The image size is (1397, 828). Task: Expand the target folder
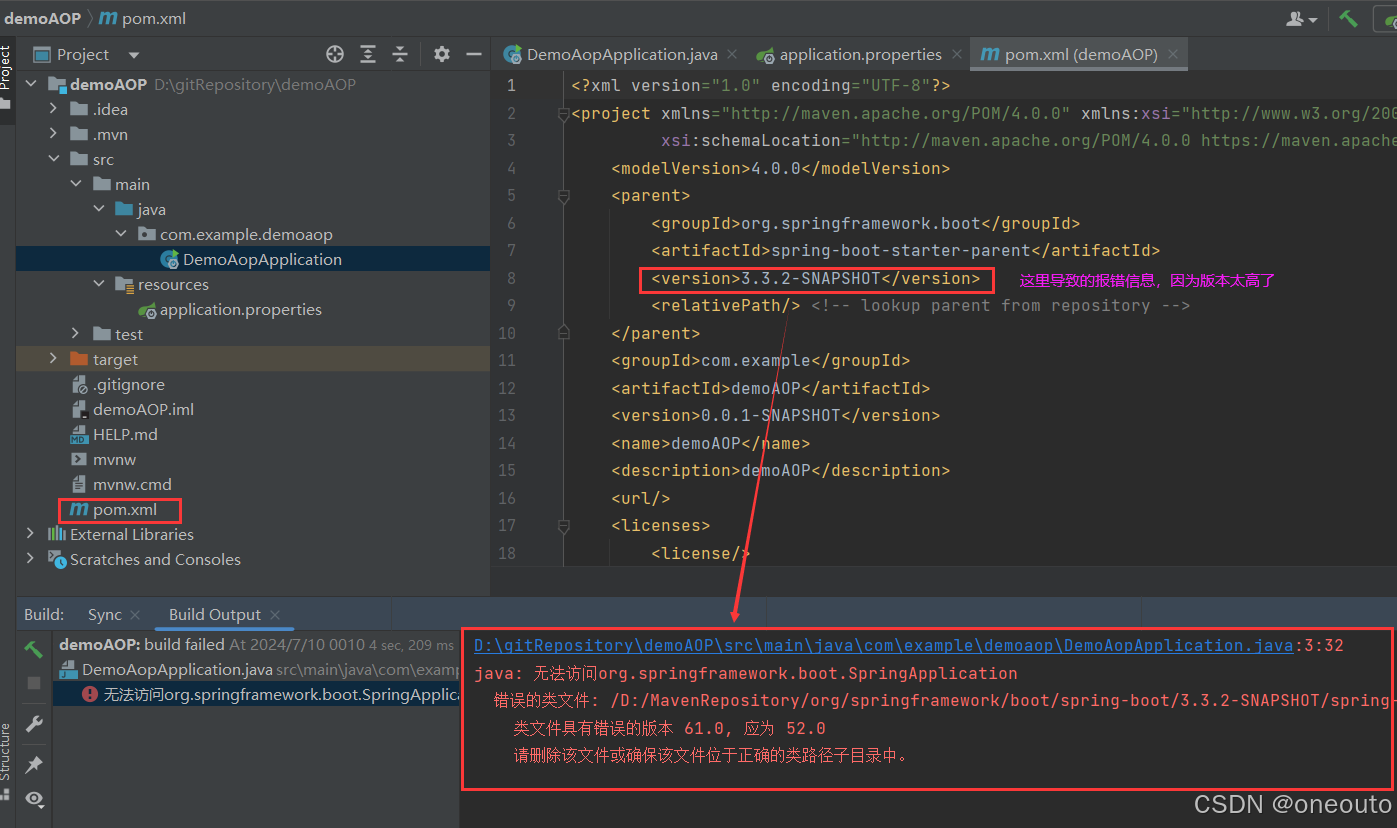pyautogui.click(x=52, y=358)
